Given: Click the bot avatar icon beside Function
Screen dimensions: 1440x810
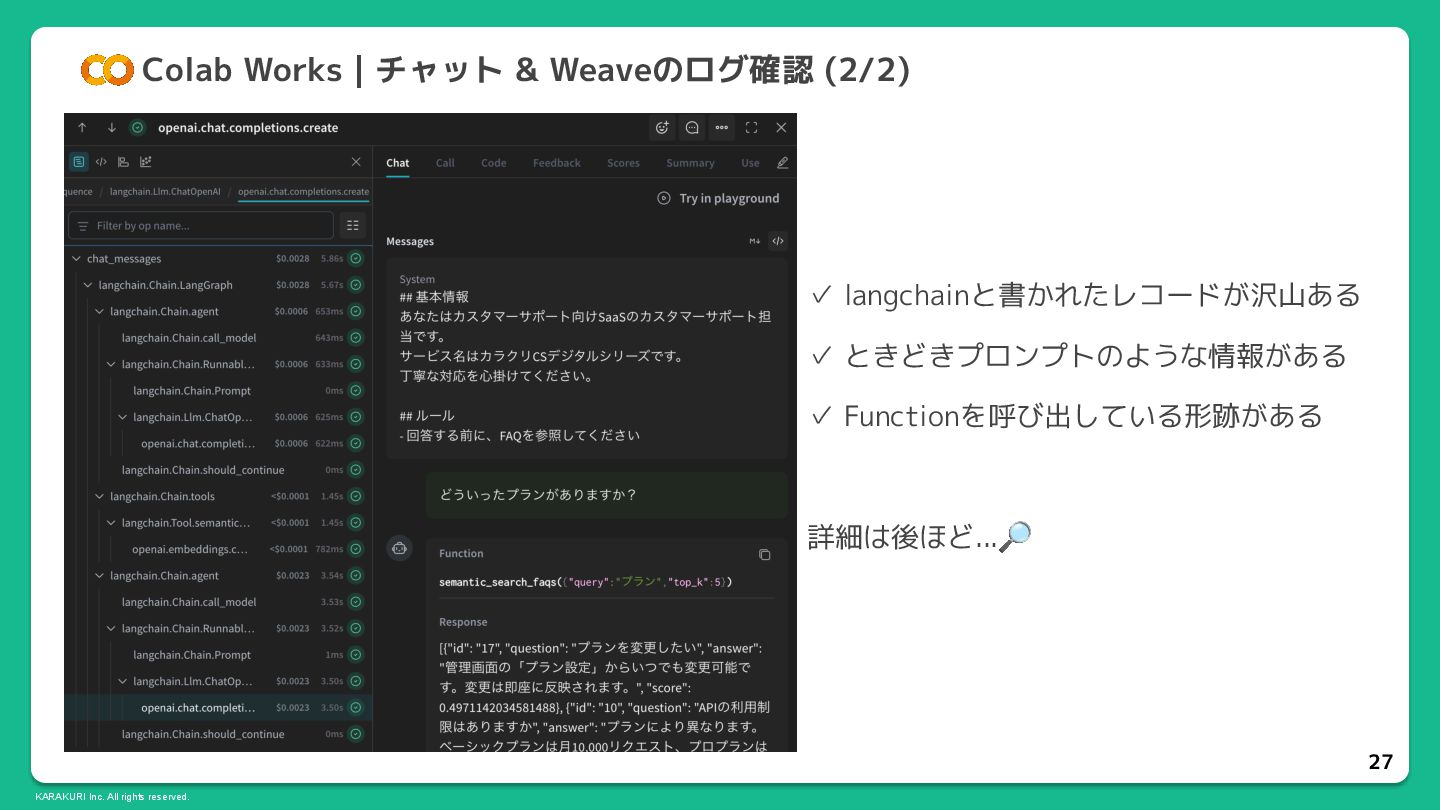Looking at the screenshot, I should point(399,548).
